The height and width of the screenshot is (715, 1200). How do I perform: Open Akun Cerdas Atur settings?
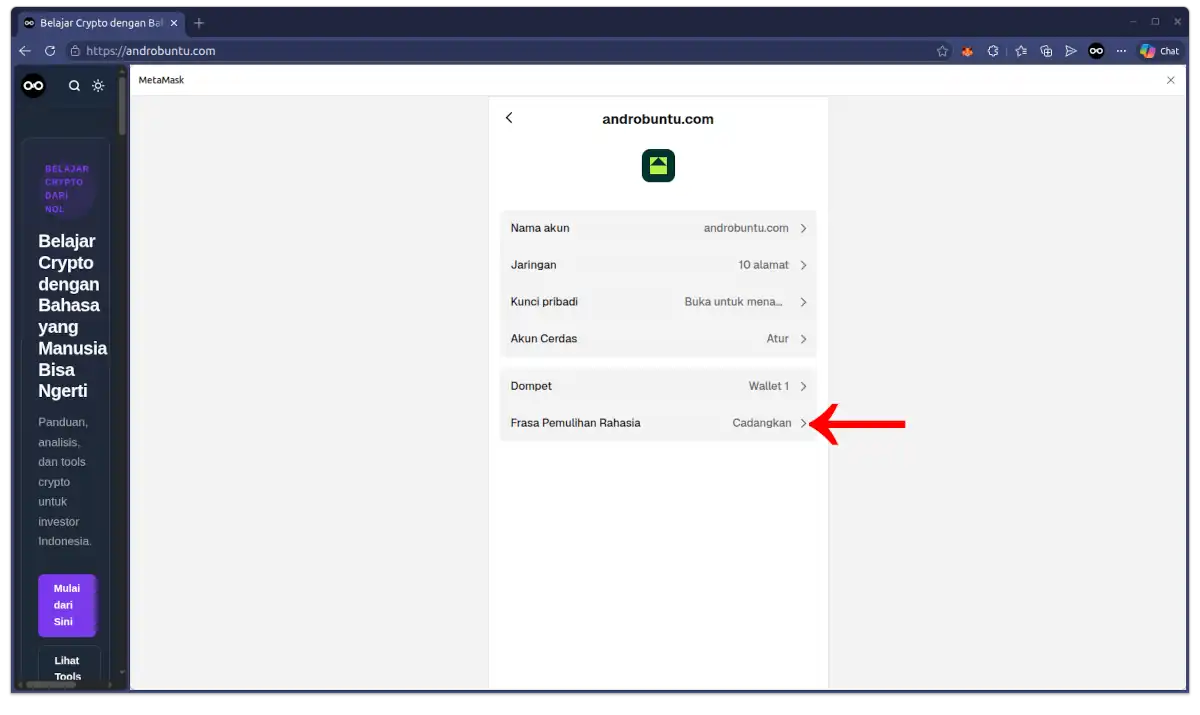coord(658,338)
